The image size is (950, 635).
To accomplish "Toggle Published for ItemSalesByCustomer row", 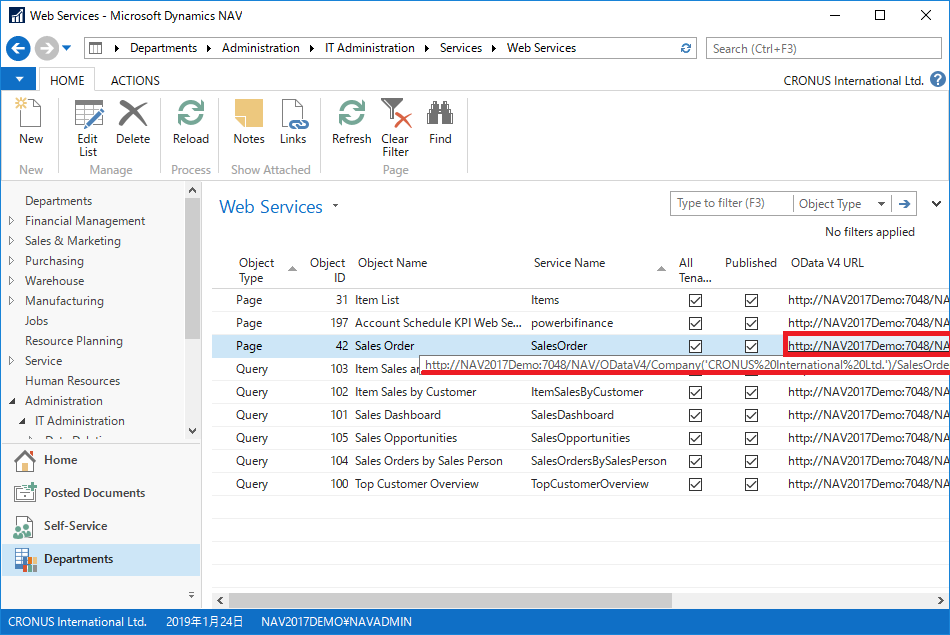I will coord(751,392).
